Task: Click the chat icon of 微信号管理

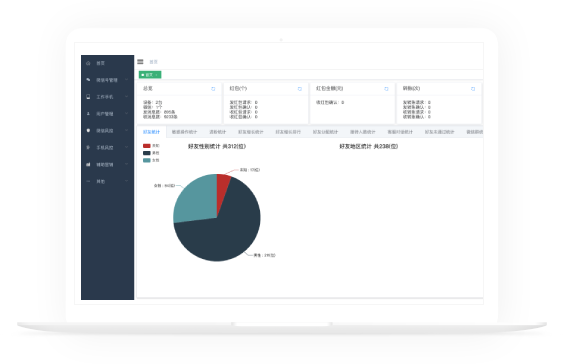Action: pyautogui.click(x=88, y=80)
